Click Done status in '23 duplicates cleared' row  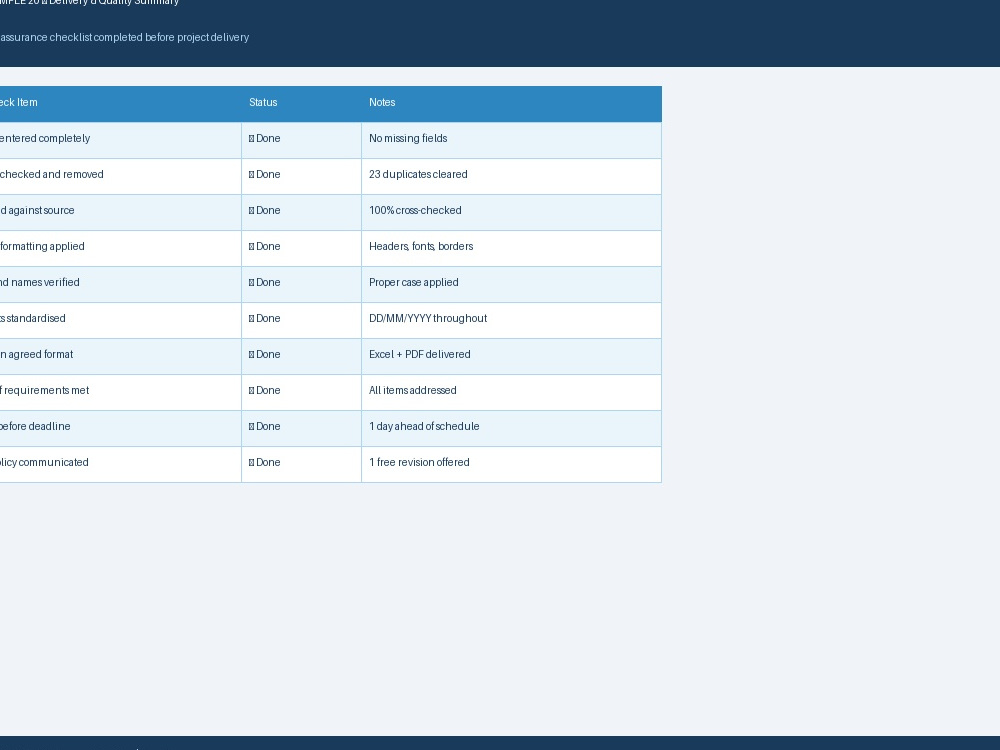[301, 175]
